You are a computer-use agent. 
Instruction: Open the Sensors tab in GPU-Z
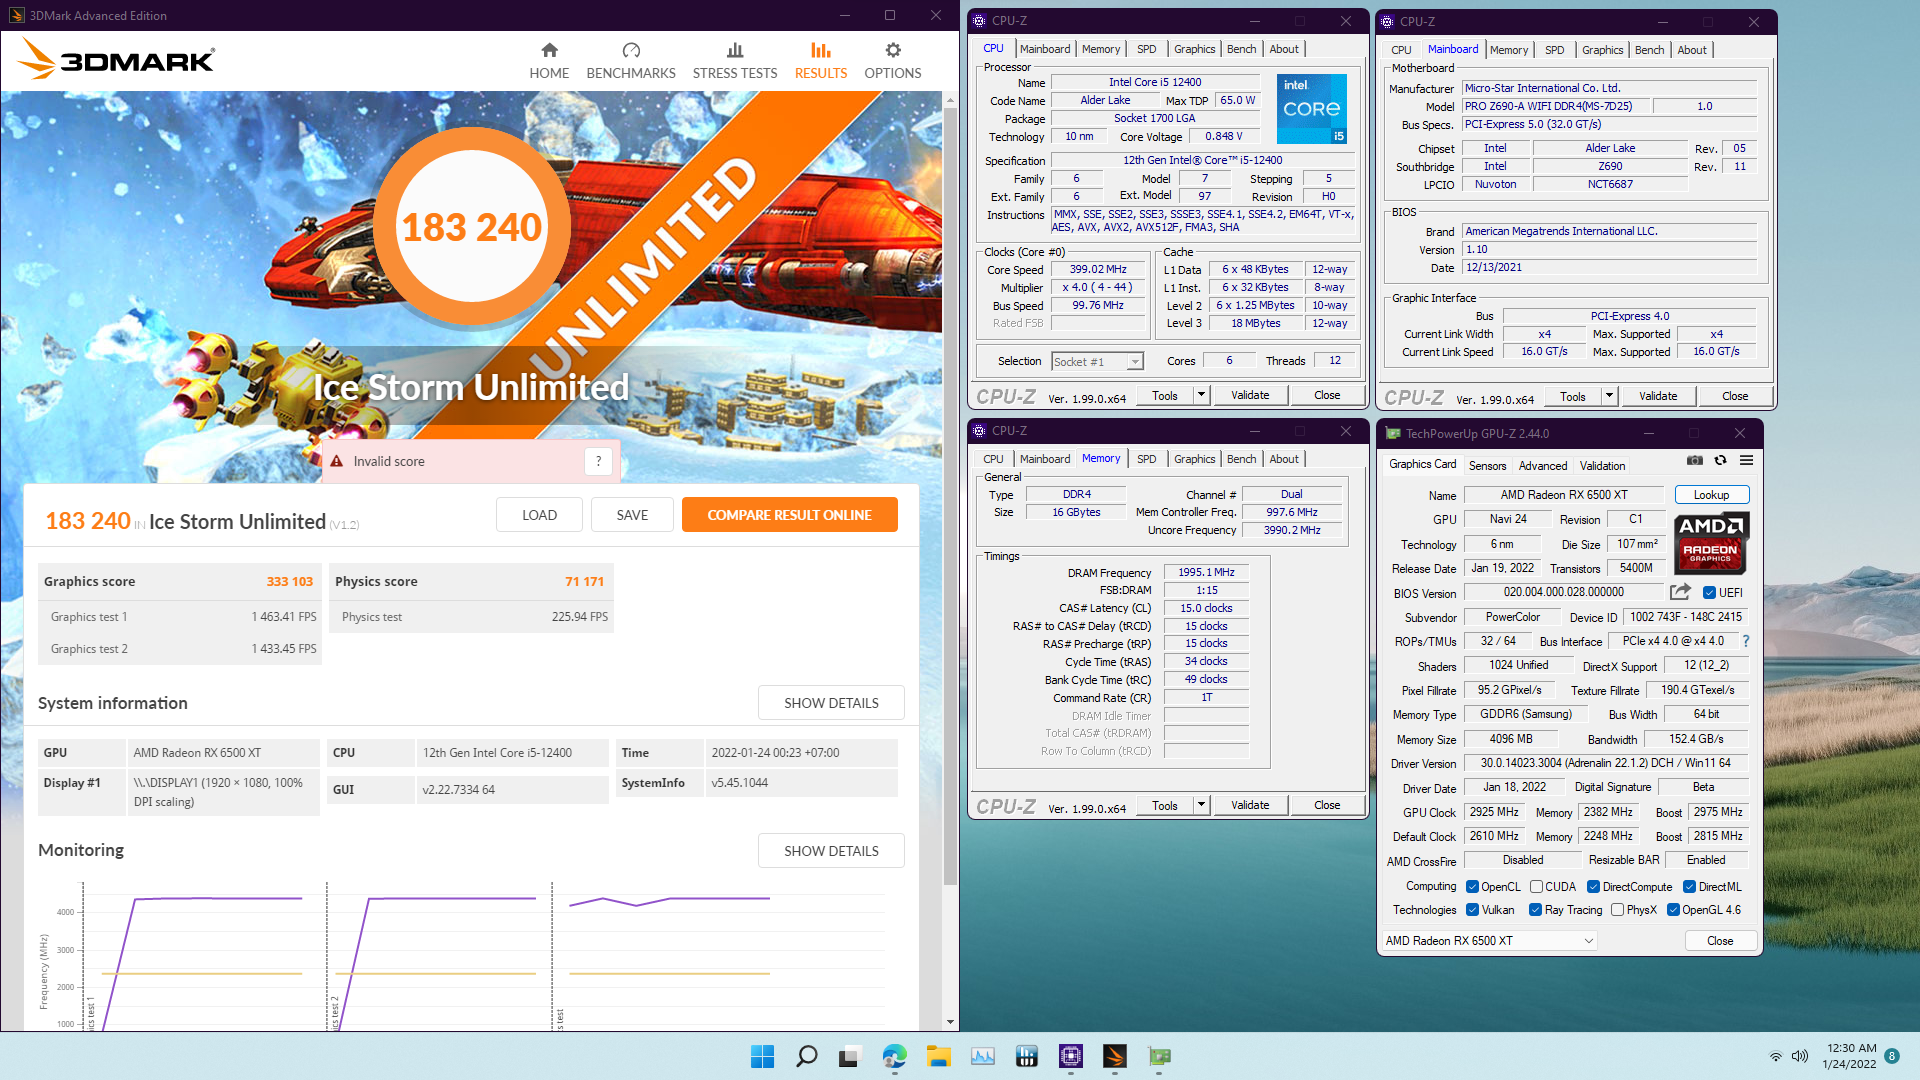click(x=1487, y=466)
